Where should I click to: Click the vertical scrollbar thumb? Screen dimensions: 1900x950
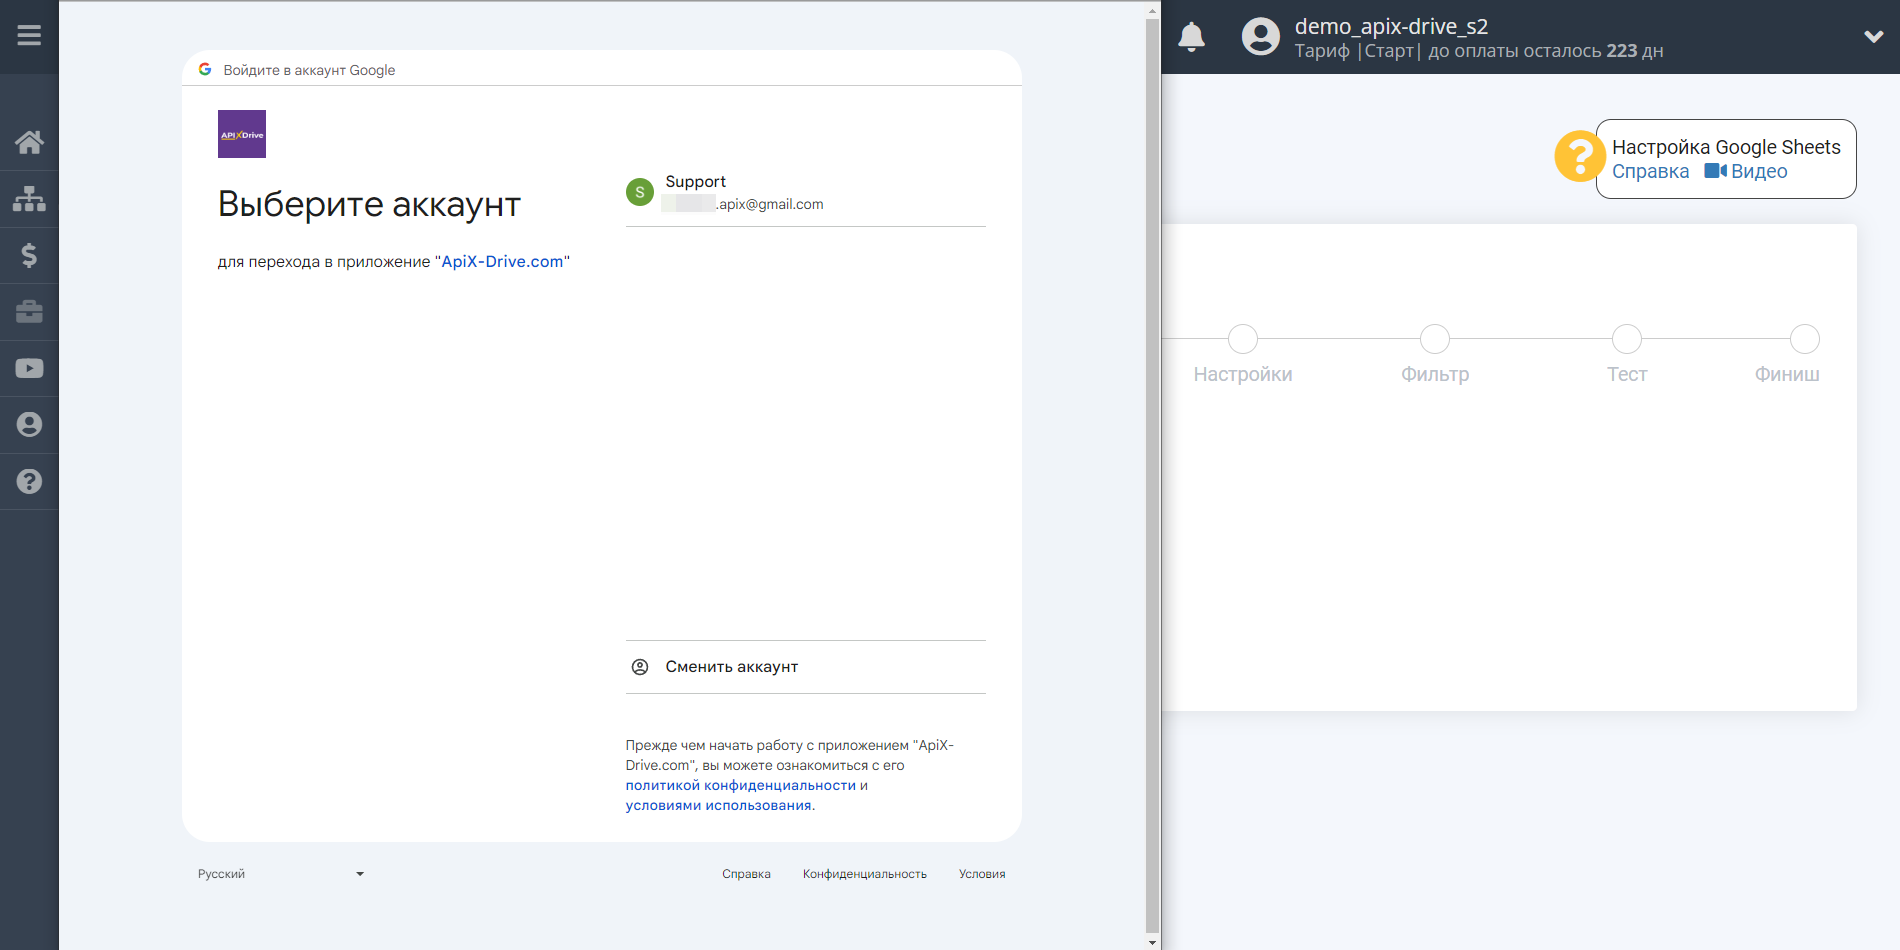1152,475
